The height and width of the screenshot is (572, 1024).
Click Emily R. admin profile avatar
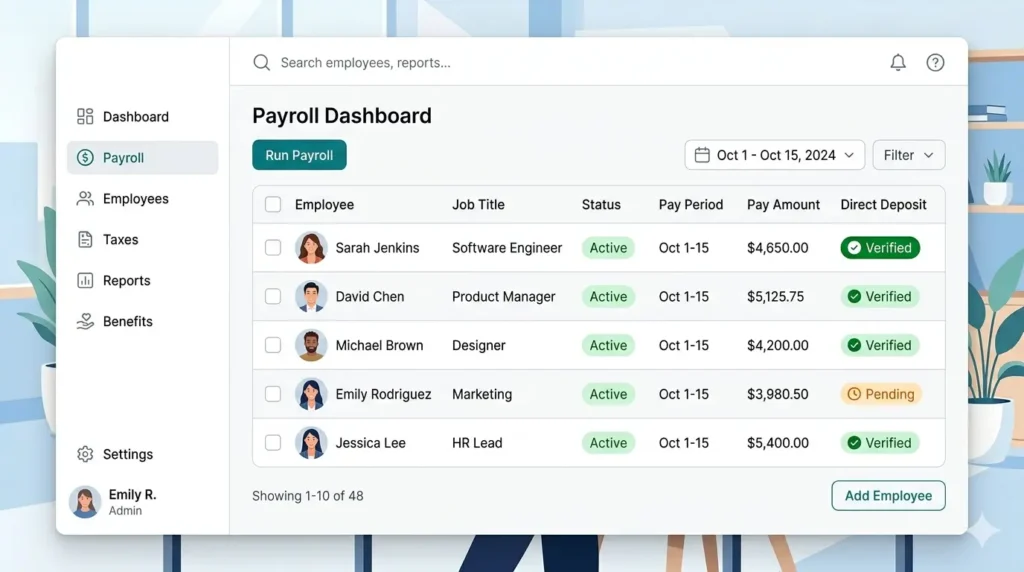pyautogui.click(x=85, y=501)
